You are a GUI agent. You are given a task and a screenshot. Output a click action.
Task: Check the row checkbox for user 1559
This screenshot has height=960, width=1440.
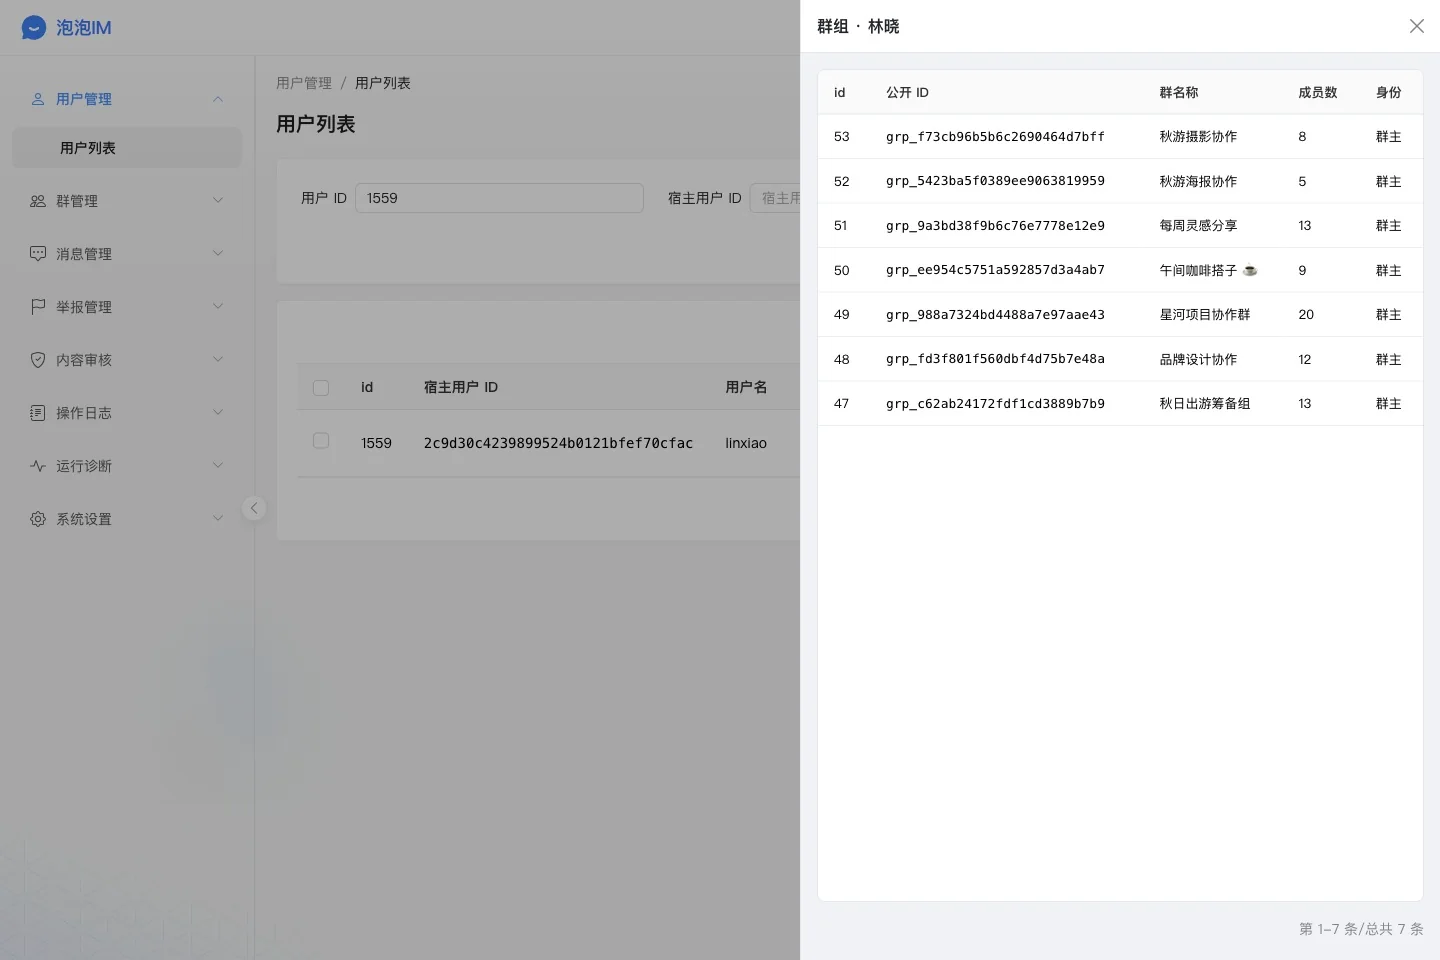point(321,441)
